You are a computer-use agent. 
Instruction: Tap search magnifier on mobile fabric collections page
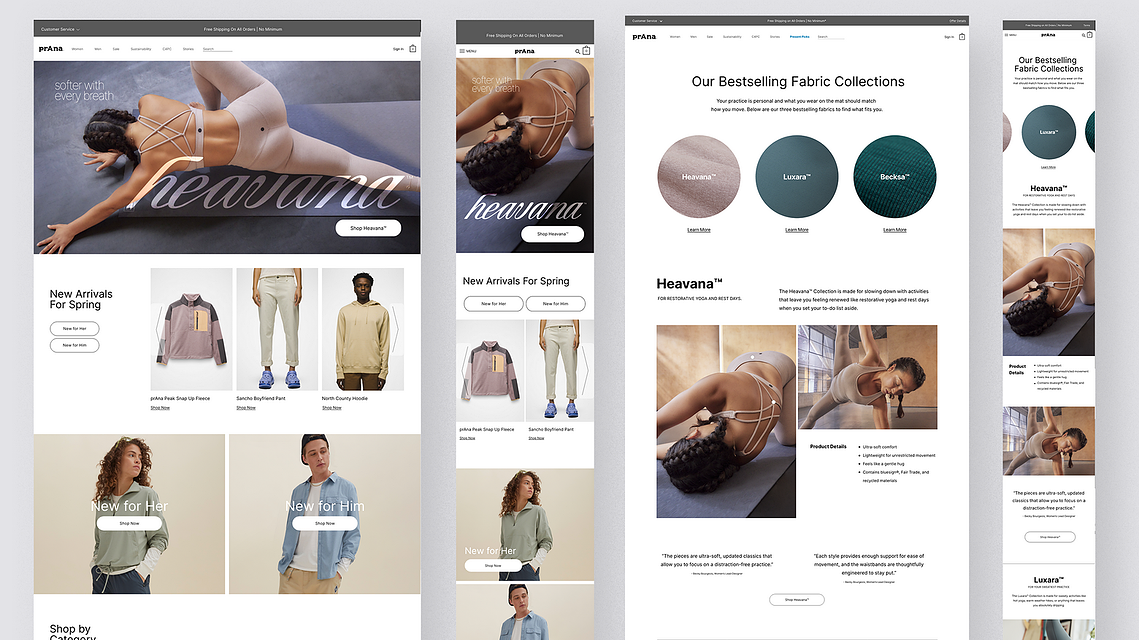click(x=1083, y=35)
